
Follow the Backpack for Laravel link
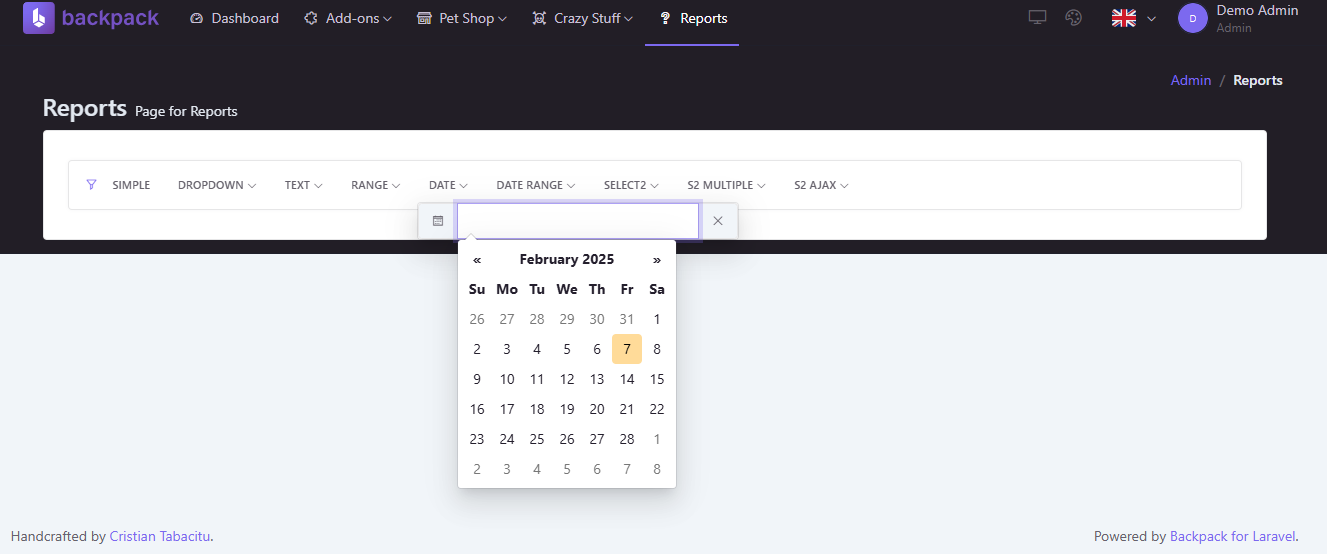1232,536
